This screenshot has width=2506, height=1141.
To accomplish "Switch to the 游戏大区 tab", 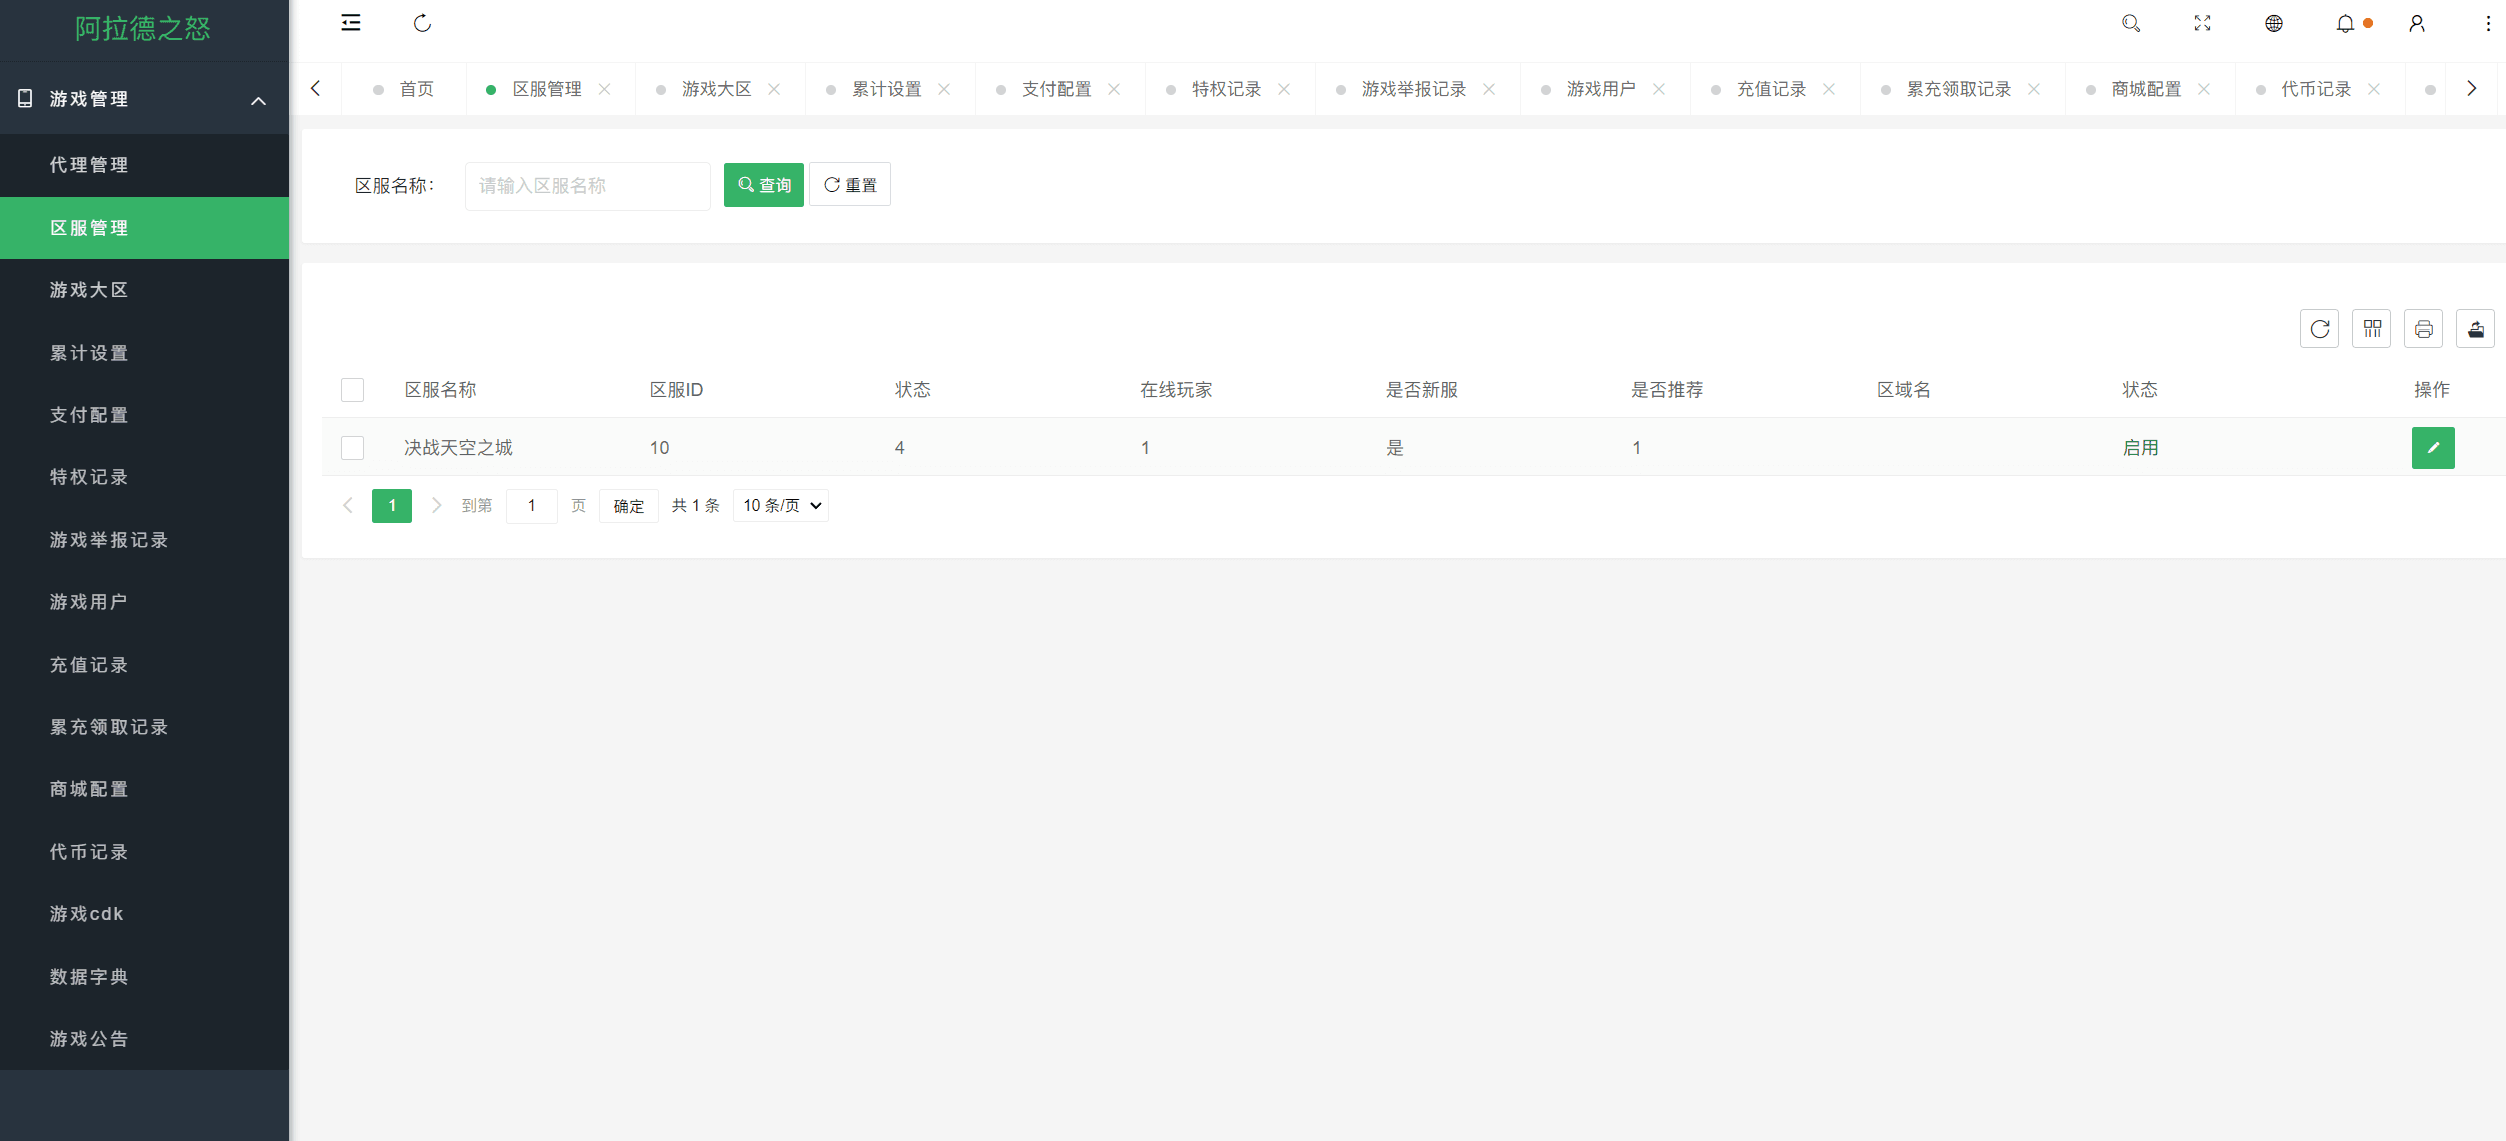I will click(x=716, y=90).
